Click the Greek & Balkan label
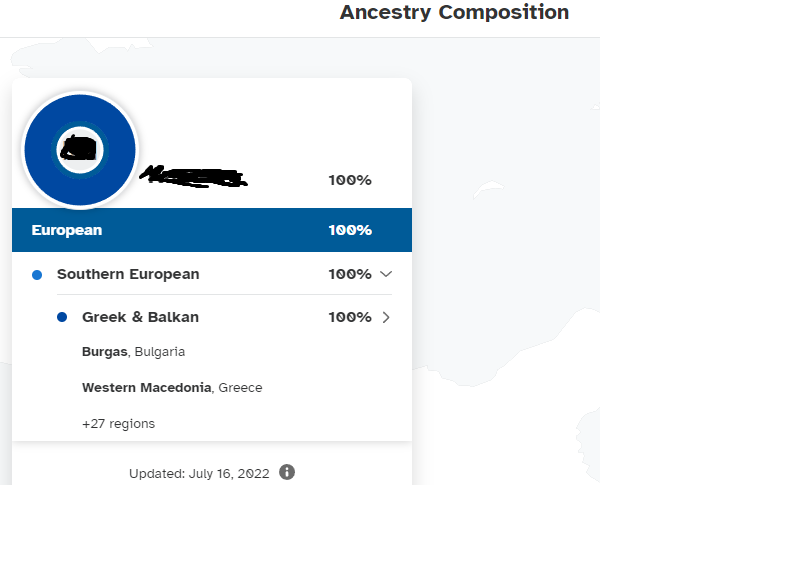 click(x=140, y=317)
